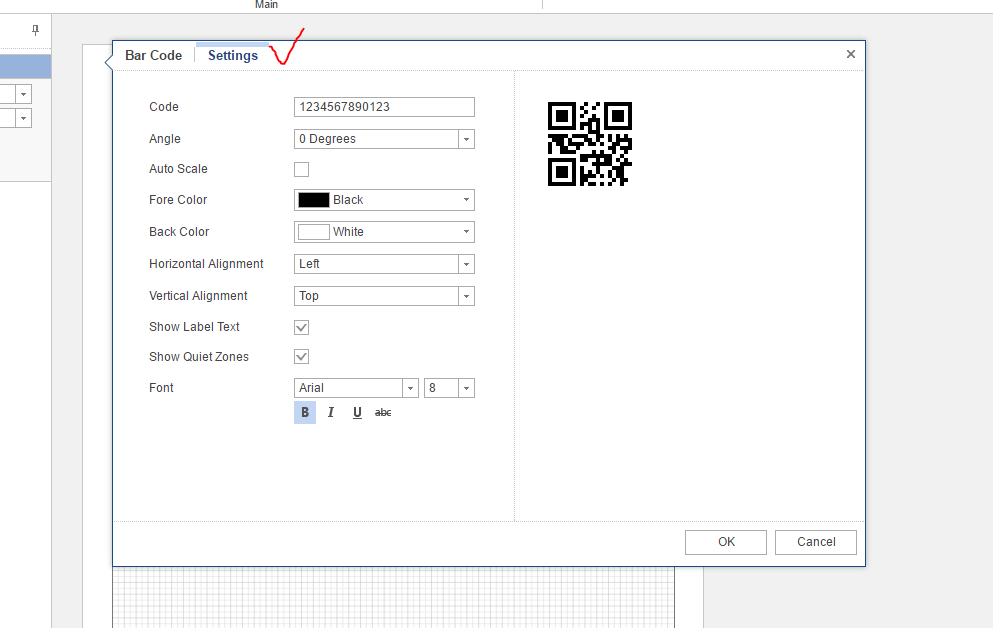Open the Arial font name dropdown
Screen dimensions: 993x628
click(410, 388)
